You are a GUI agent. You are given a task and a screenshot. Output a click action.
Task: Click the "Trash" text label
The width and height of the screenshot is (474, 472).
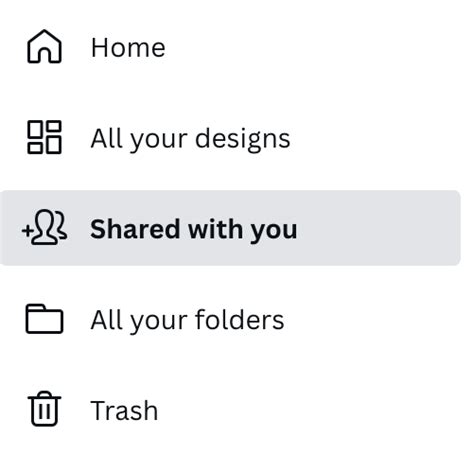[x=124, y=411]
